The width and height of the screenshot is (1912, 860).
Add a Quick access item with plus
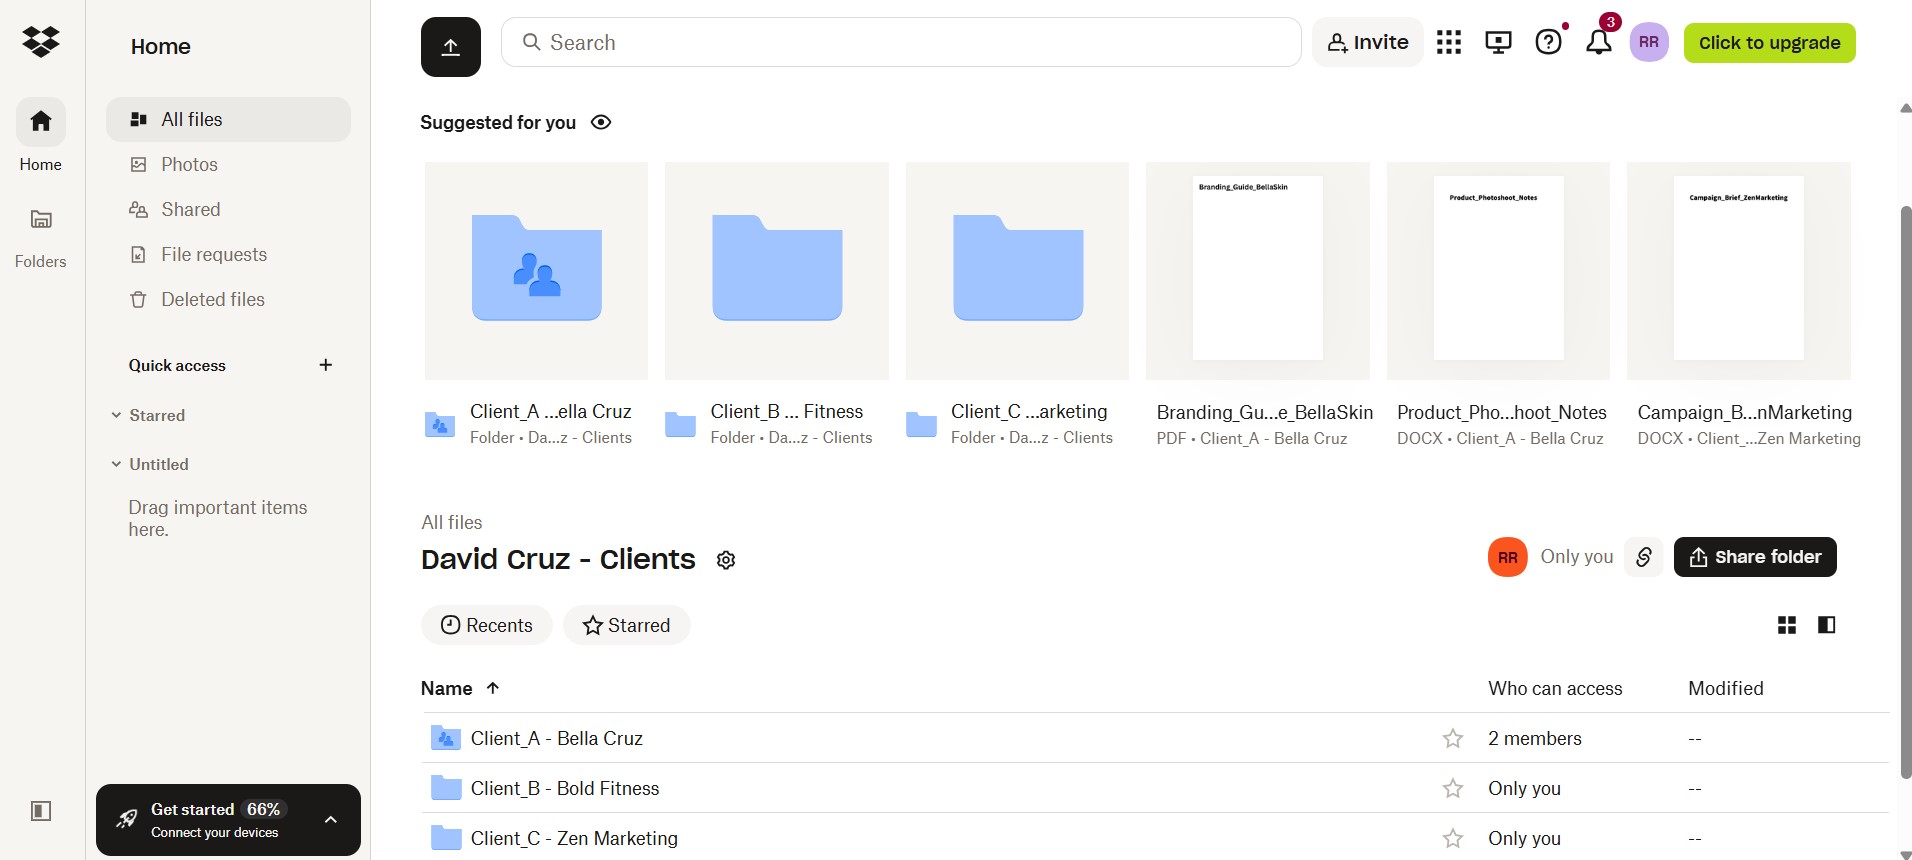coord(325,365)
